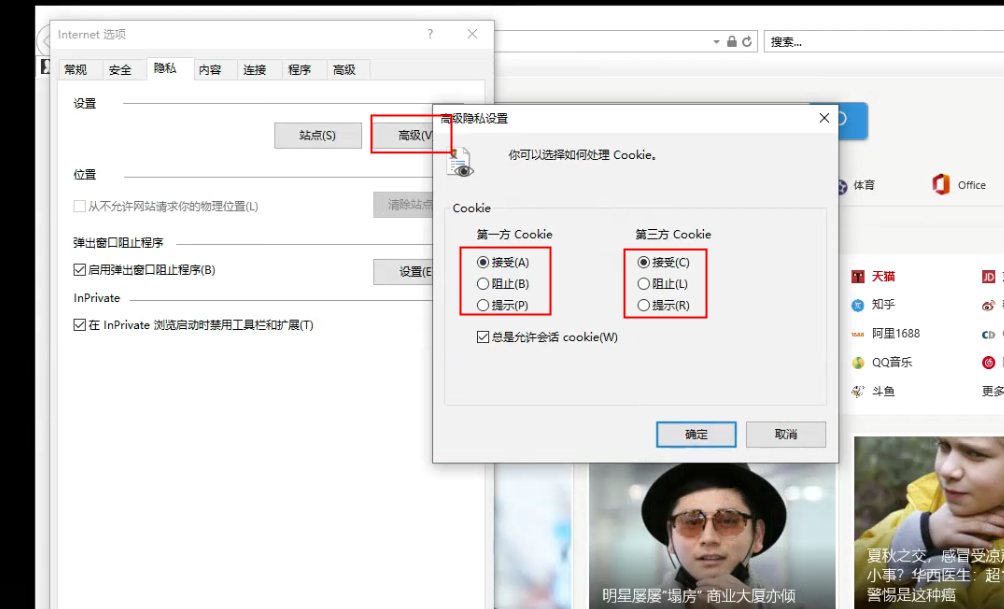Expand the address bar dropdown arrow
1004x609 pixels.
716,42
